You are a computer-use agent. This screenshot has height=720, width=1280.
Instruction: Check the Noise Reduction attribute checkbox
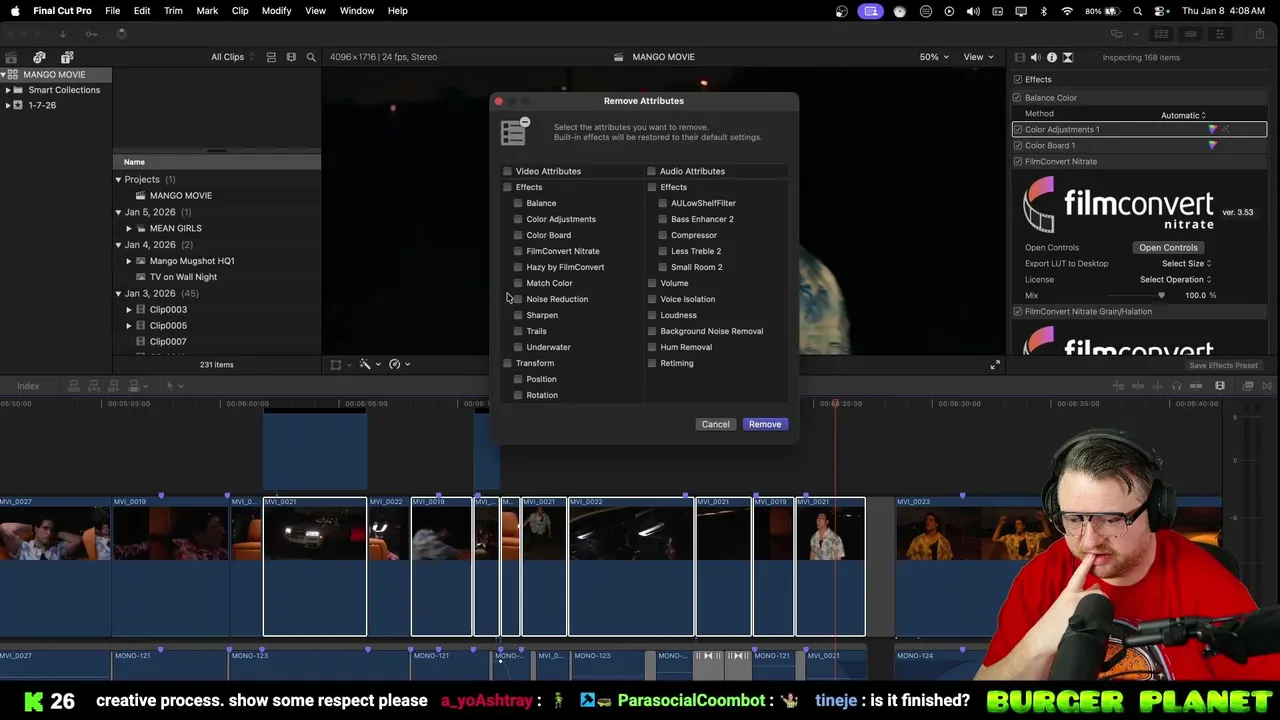[x=518, y=299]
